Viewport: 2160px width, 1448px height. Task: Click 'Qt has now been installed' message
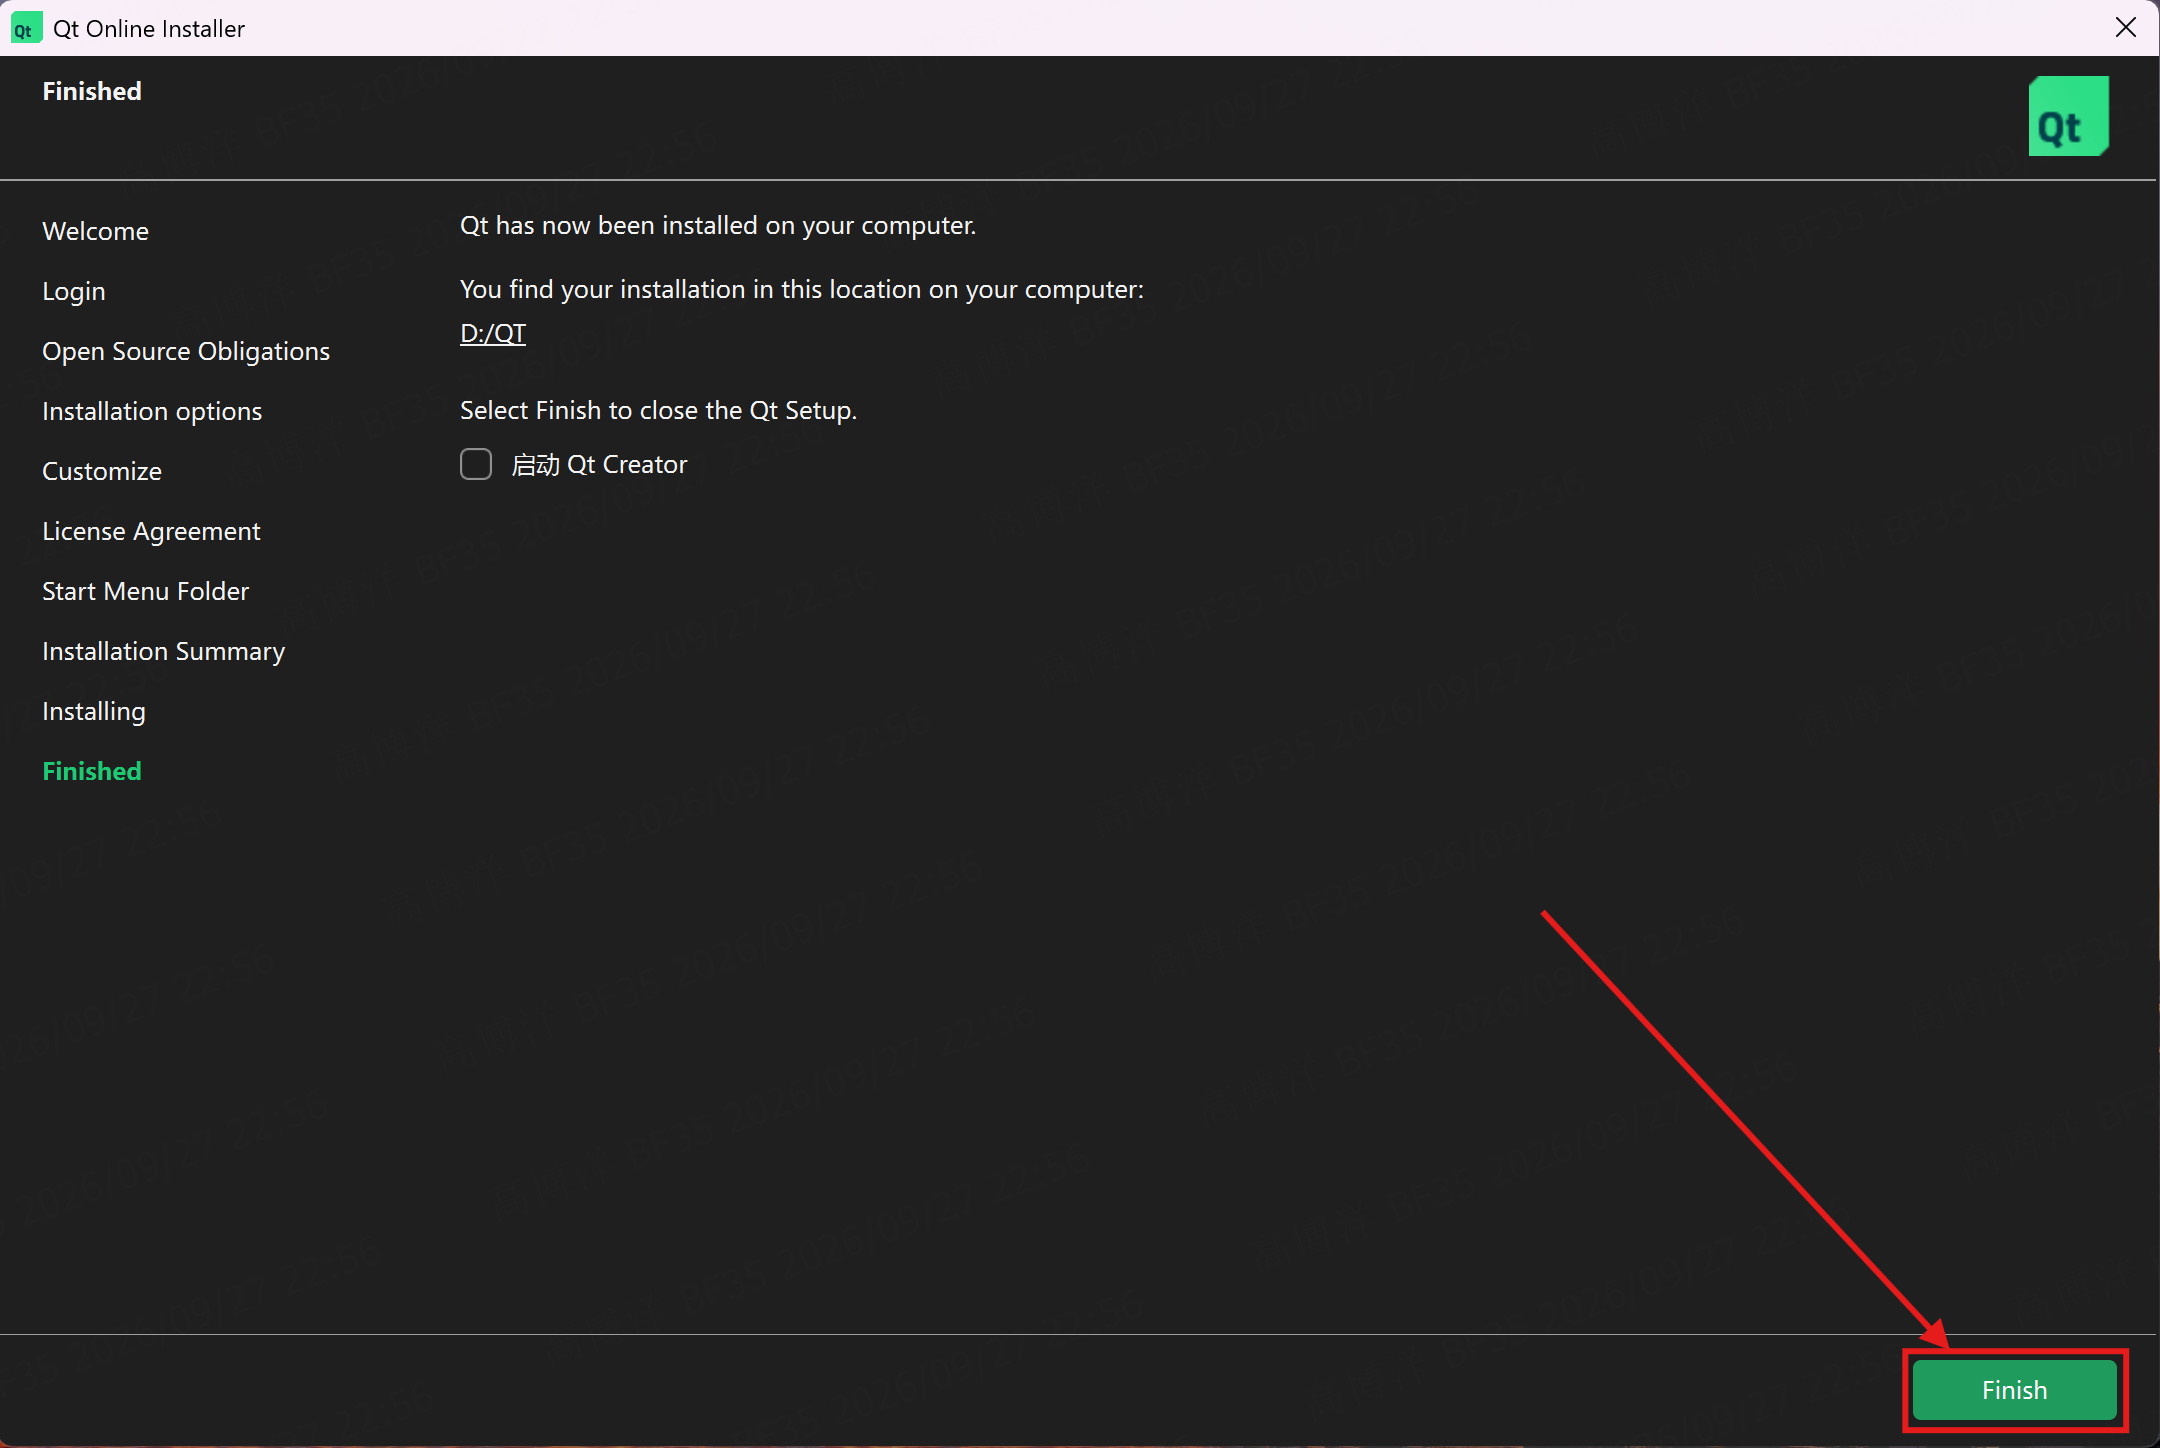coord(718,225)
